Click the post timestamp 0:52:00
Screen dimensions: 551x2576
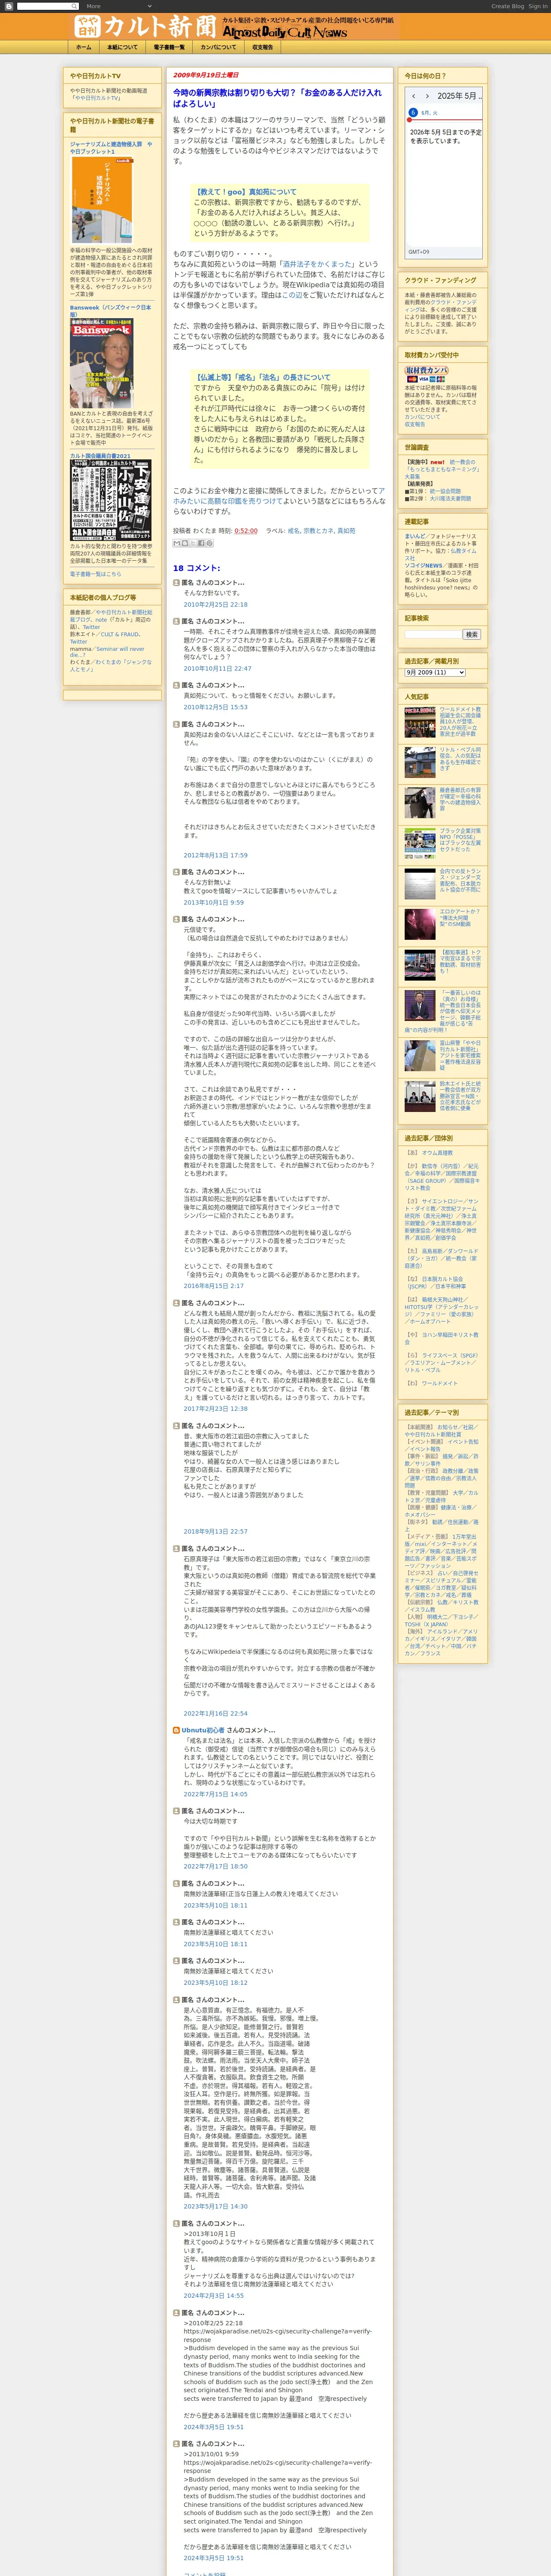246,531
